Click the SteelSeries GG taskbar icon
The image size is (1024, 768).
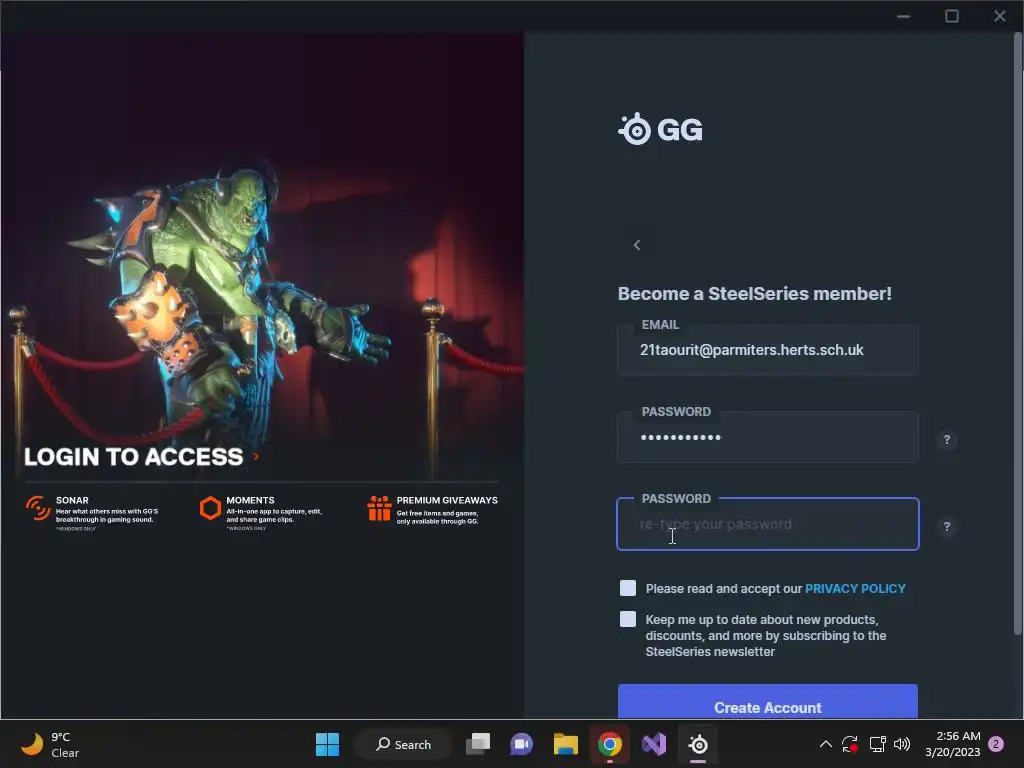(x=698, y=744)
